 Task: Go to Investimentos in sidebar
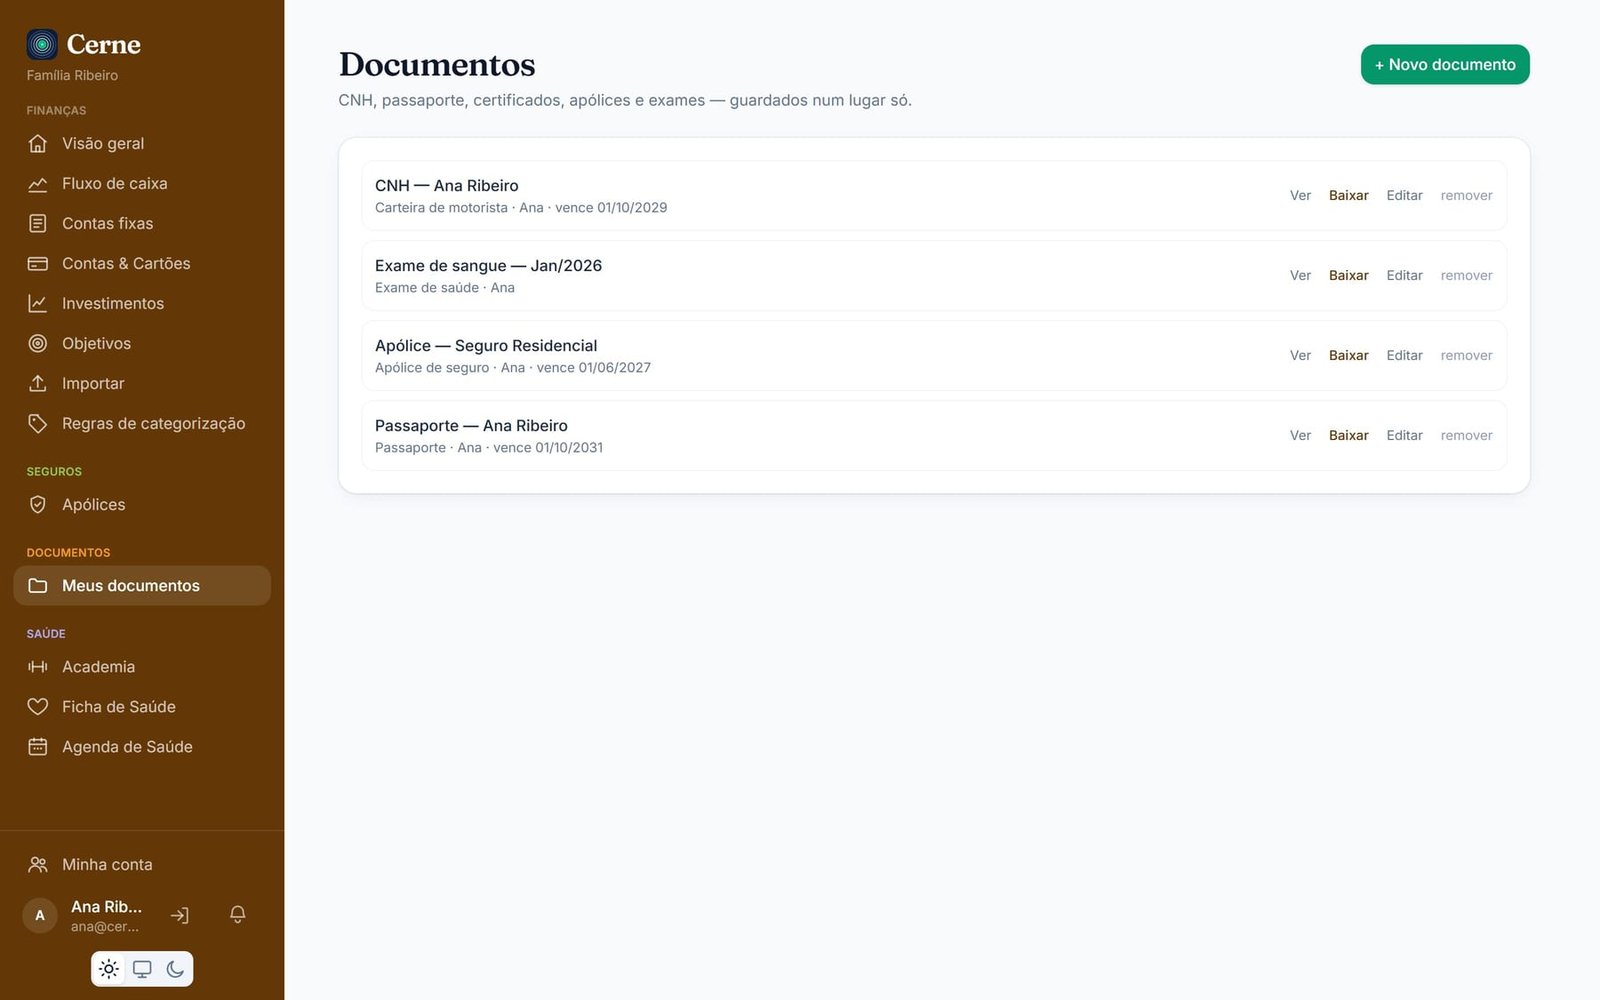pyautogui.click(x=142, y=303)
